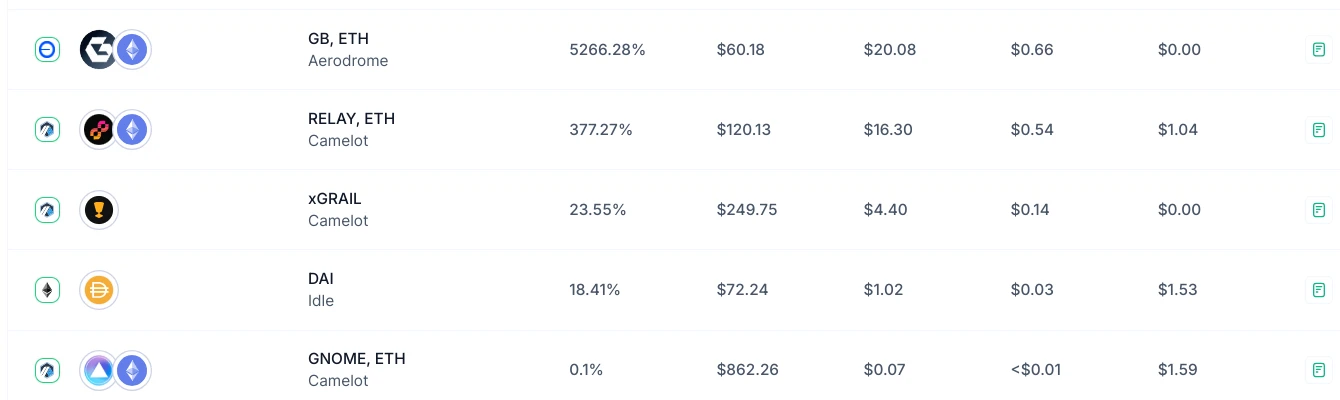This screenshot has height=400, width=1340.
Task: Click the GB token logo
Action: tap(99, 49)
